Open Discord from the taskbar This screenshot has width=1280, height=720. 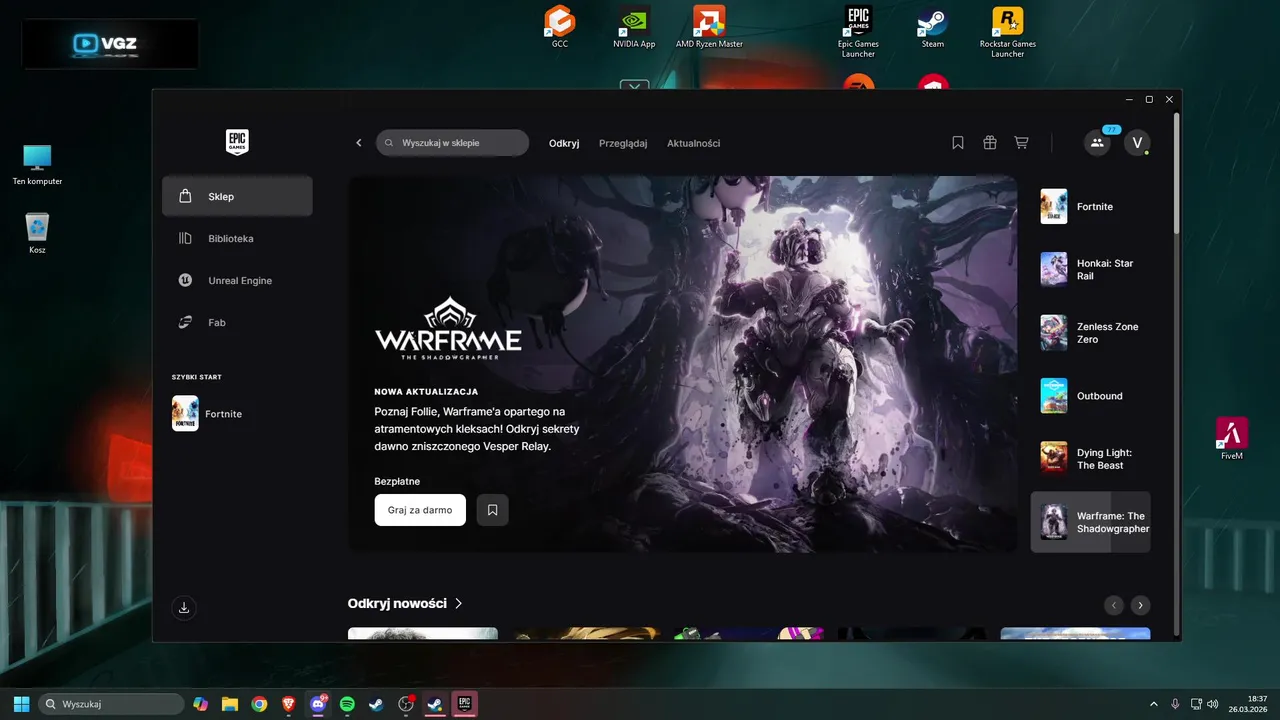click(x=318, y=704)
